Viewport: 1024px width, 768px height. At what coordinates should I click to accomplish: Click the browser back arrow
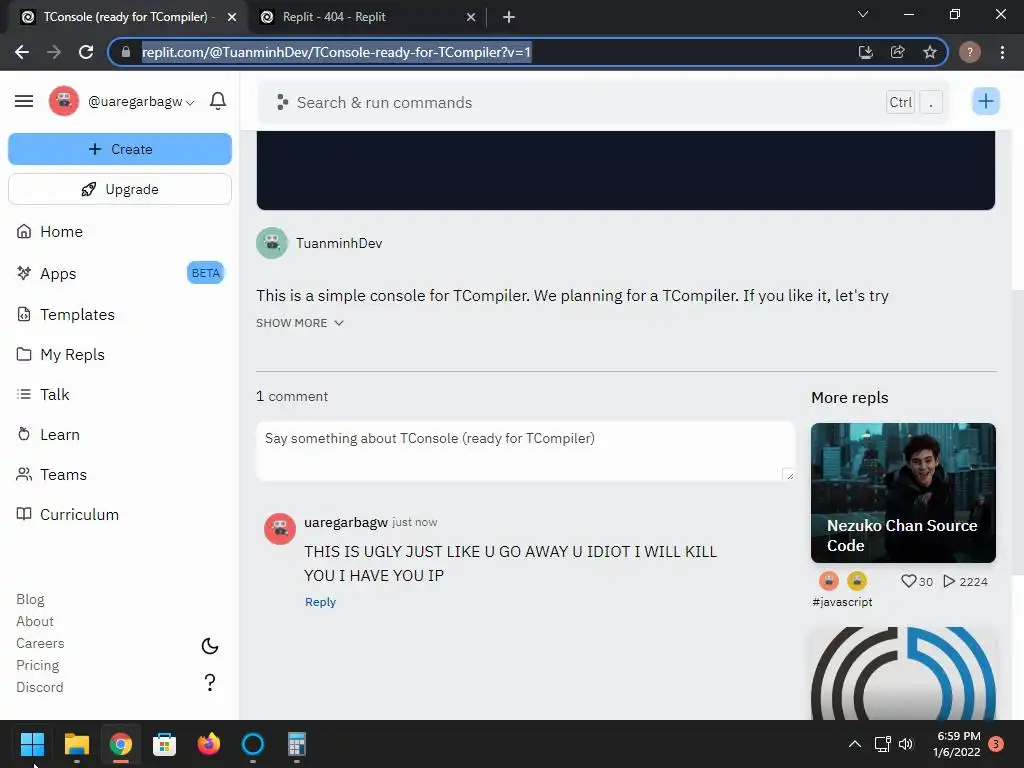tap(22, 52)
